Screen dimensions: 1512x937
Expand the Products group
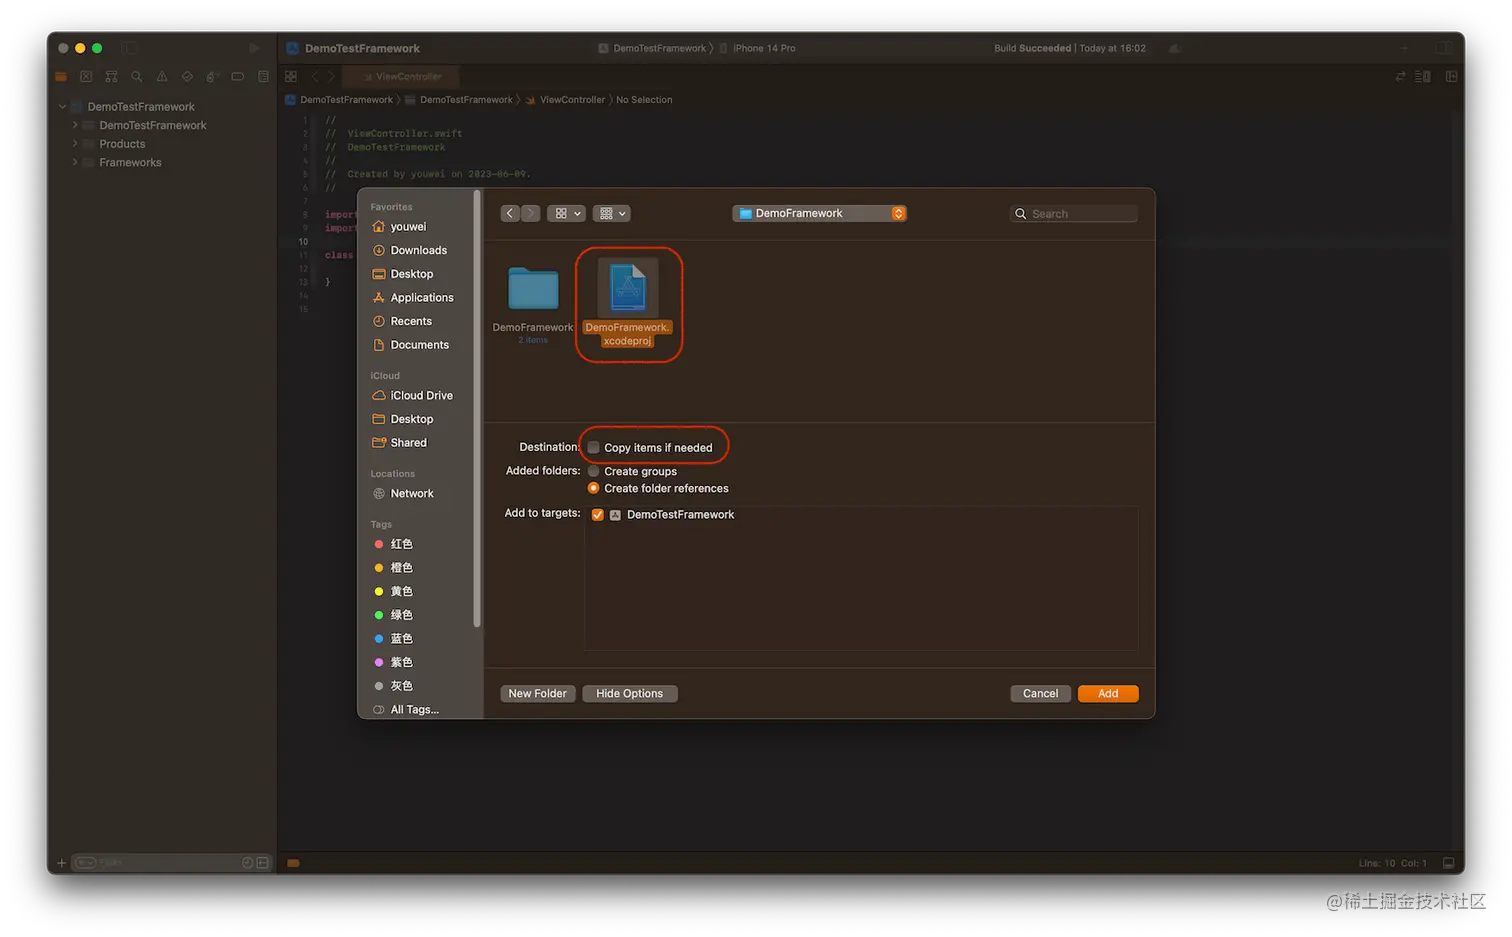click(75, 144)
